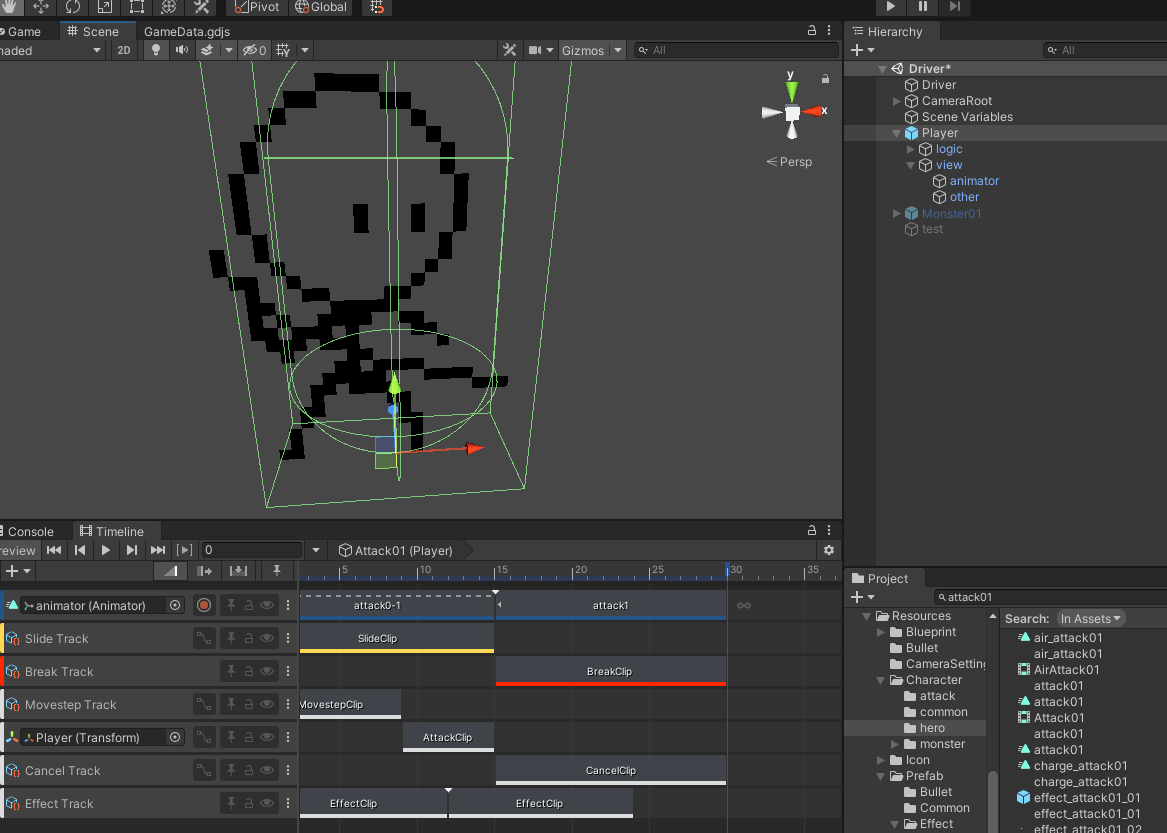Viewport: 1167px width, 833px height.
Task: Jump to Timeline start frame
Action: 54,550
